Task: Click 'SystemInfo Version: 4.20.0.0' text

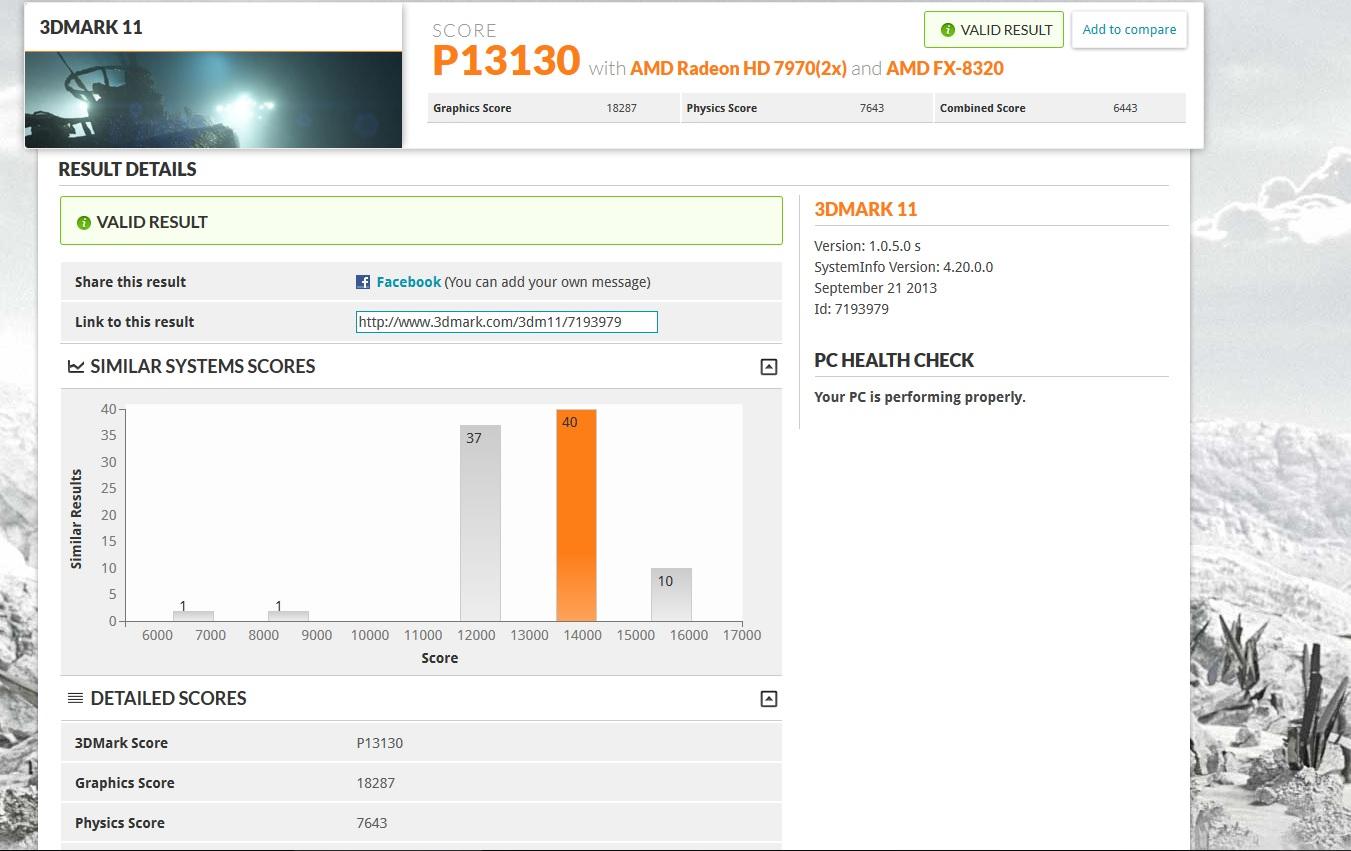Action: 903,267
